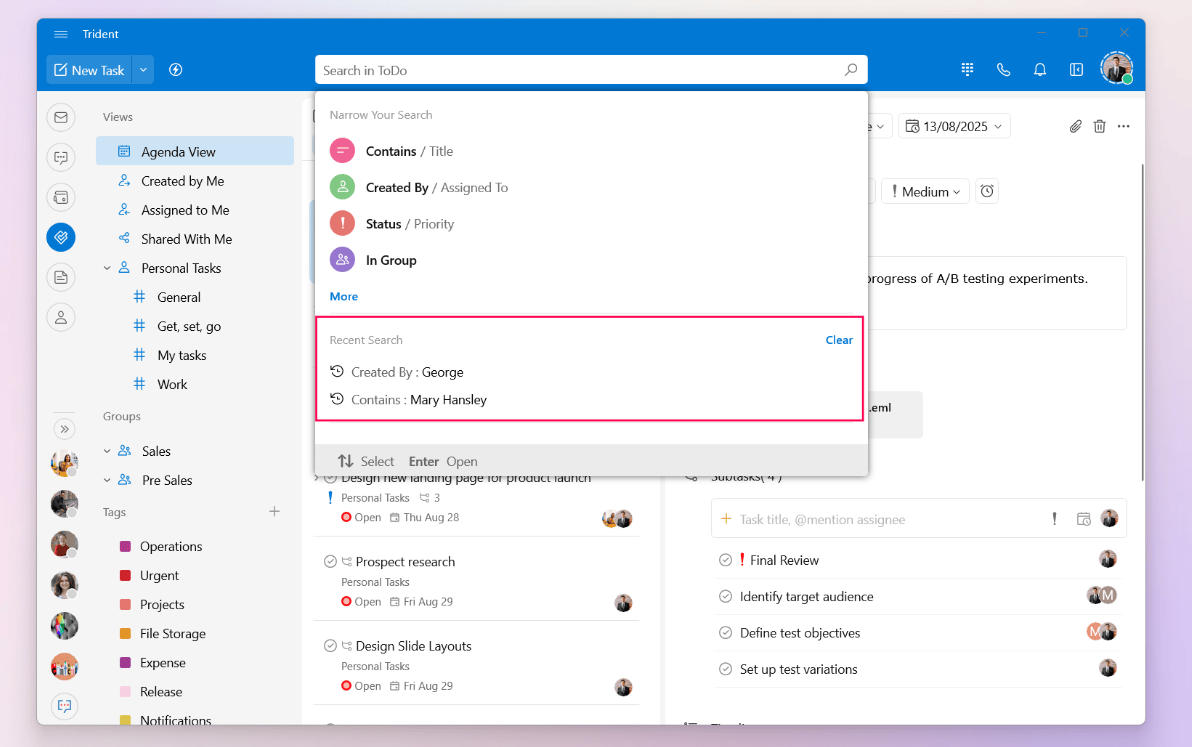Open the My tasks list
Screen dimensions: 1192x747
[x=182, y=355]
